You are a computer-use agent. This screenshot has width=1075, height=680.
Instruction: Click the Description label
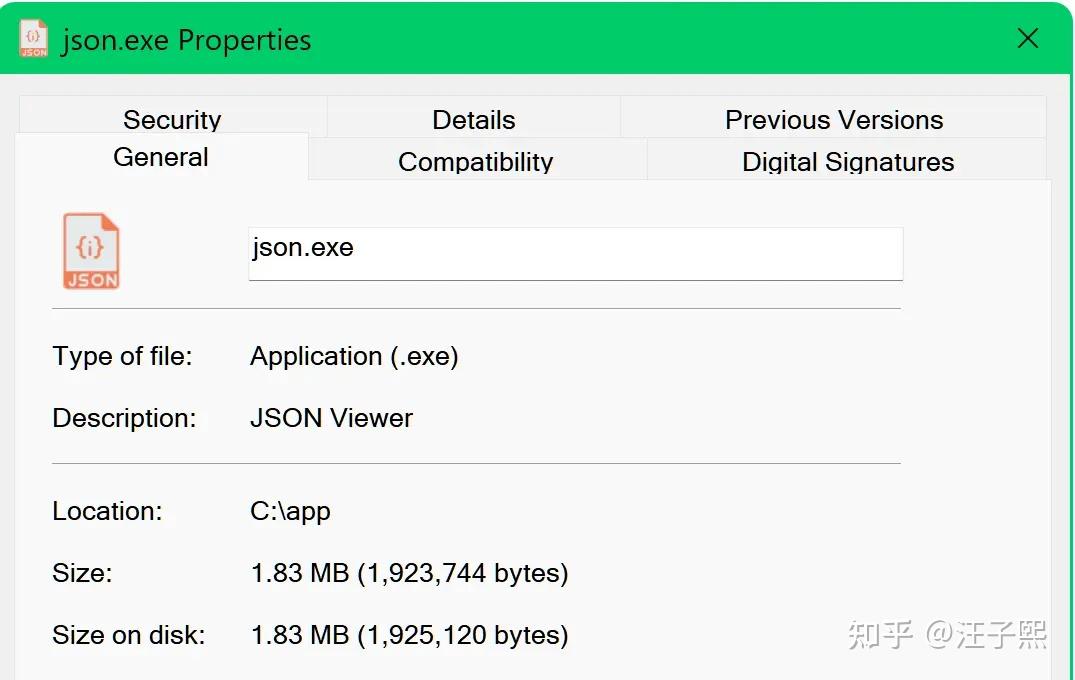click(123, 418)
